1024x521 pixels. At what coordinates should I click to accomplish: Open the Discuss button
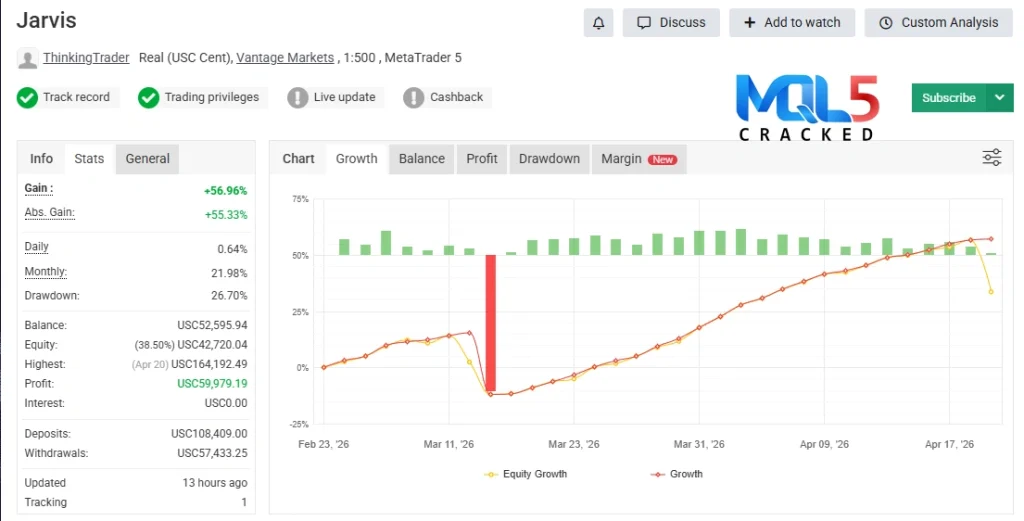click(671, 23)
